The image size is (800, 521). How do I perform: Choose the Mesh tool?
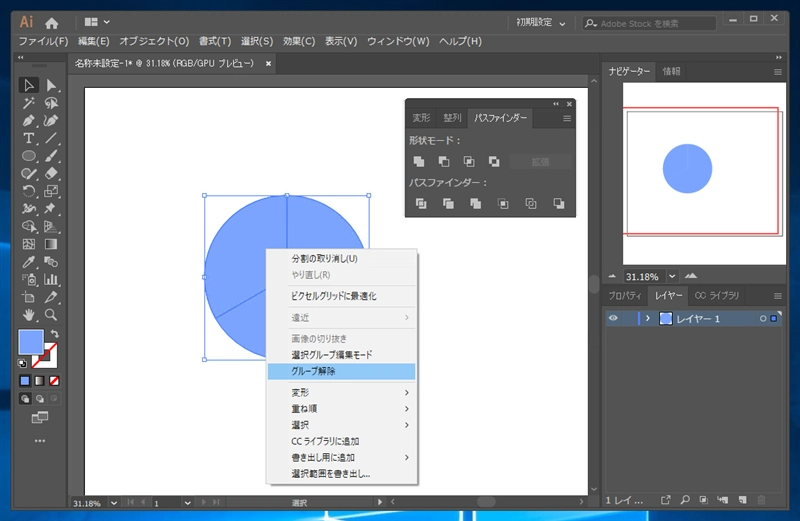(x=29, y=244)
